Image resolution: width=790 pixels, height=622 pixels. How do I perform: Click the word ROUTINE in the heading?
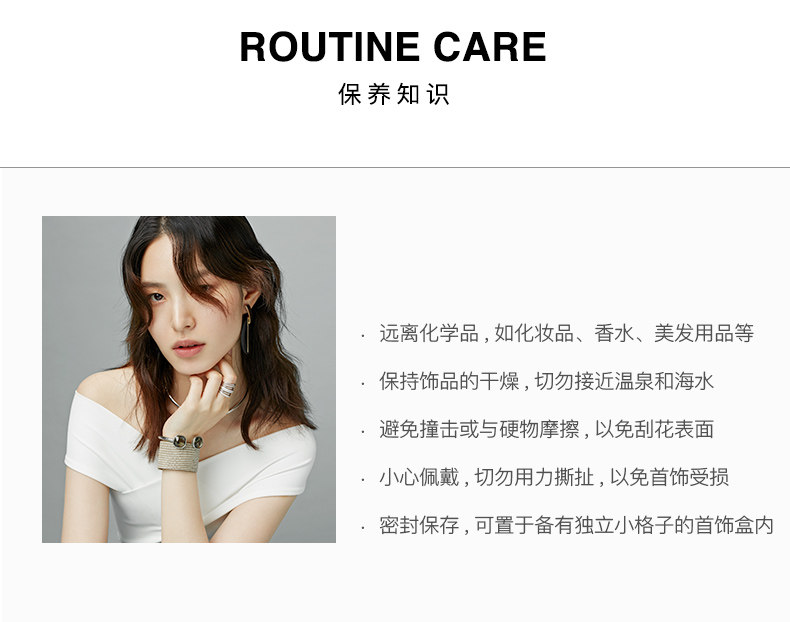tap(330, 47)
